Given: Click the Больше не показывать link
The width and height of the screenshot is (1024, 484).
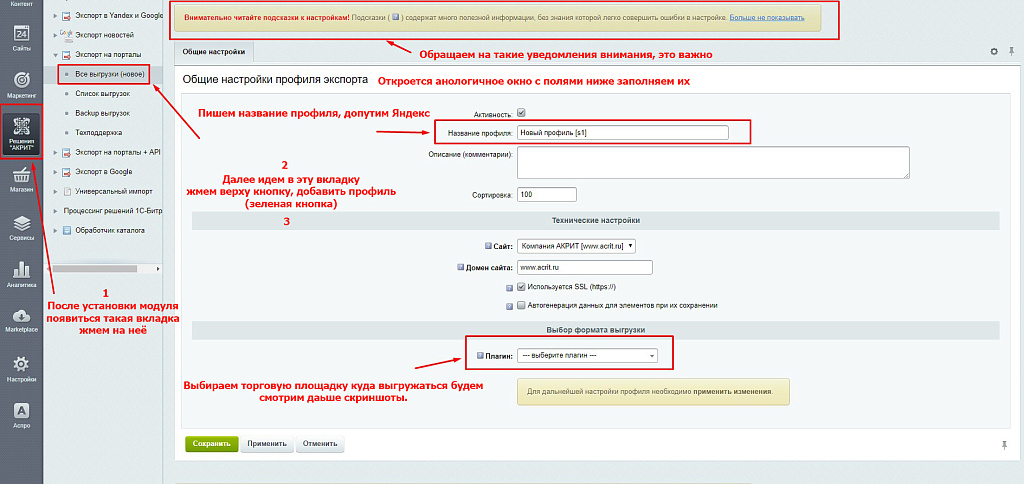Looking at the screenshot, I should tap(765, 18).
